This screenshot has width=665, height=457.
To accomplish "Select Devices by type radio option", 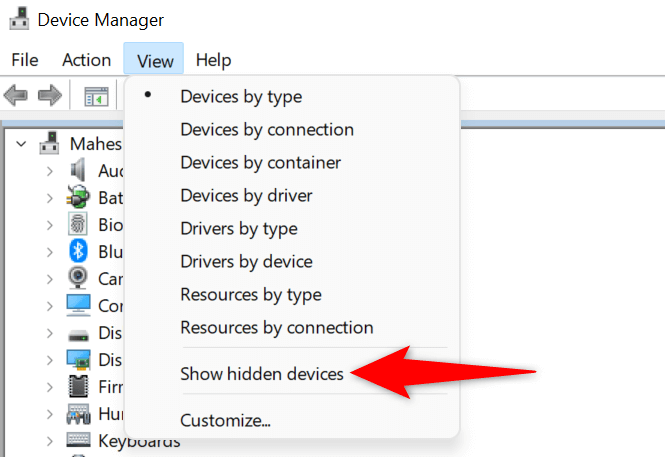I will (x=241, y=97).
